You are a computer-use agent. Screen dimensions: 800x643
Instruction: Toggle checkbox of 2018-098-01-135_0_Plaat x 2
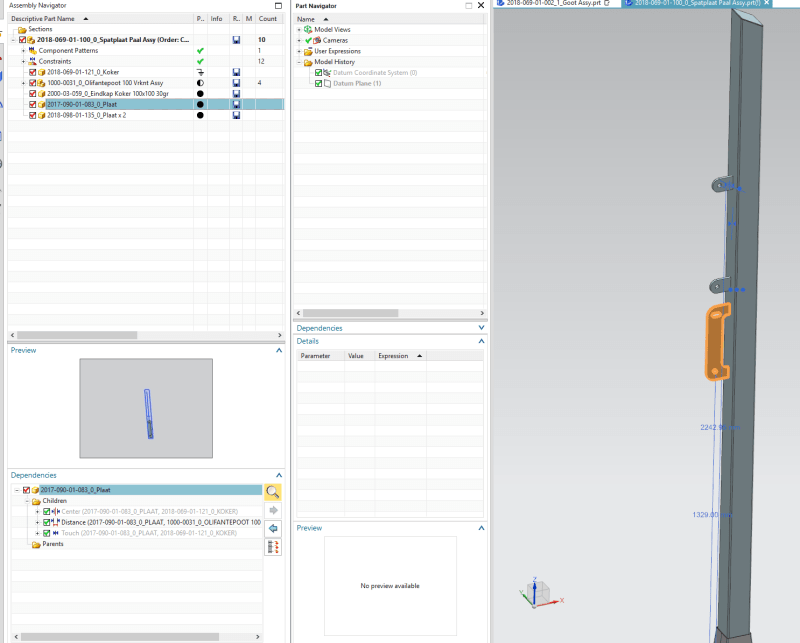click(x=33, y=115)
